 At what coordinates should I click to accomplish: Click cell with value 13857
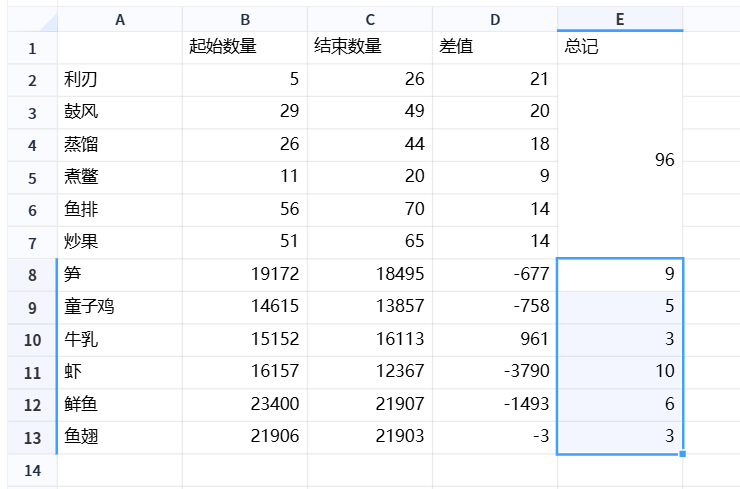tap(370, 307)
